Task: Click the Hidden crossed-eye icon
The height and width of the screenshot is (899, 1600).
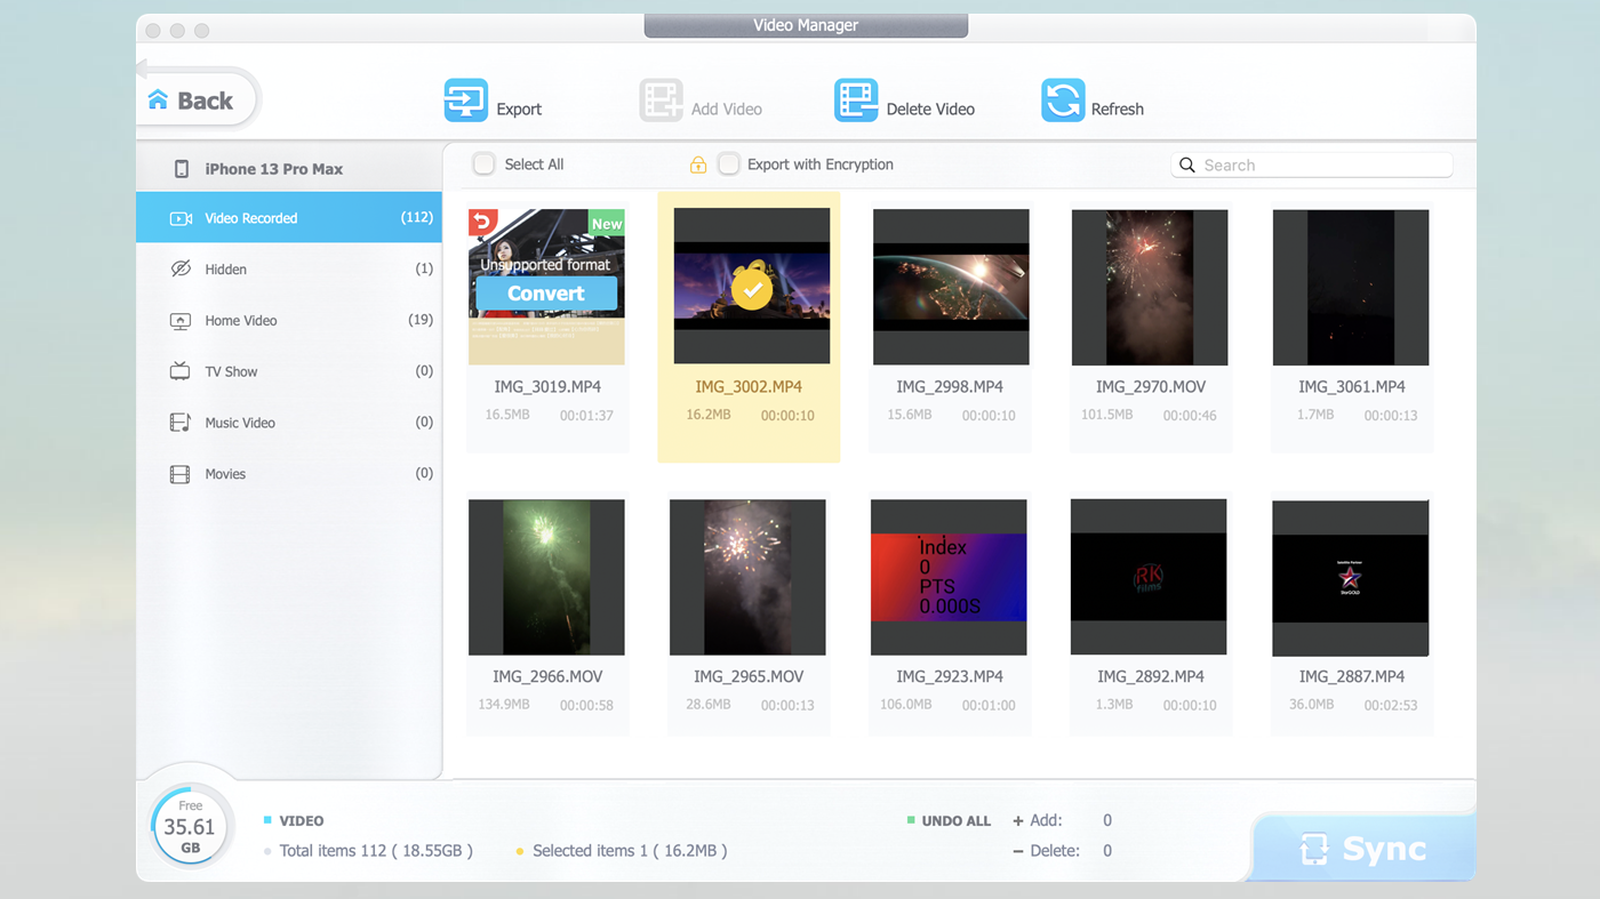Action: (x=181, y=269)
